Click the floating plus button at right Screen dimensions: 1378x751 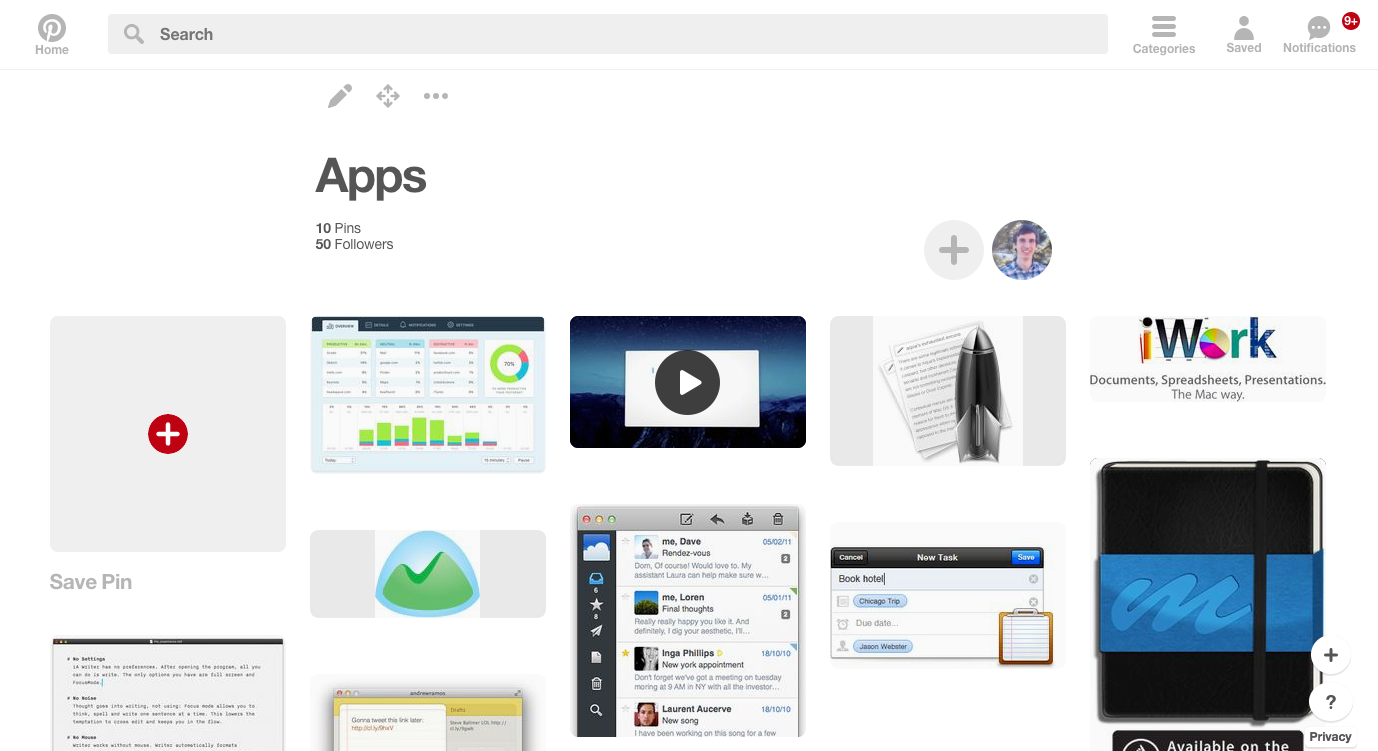[1331, 656]
